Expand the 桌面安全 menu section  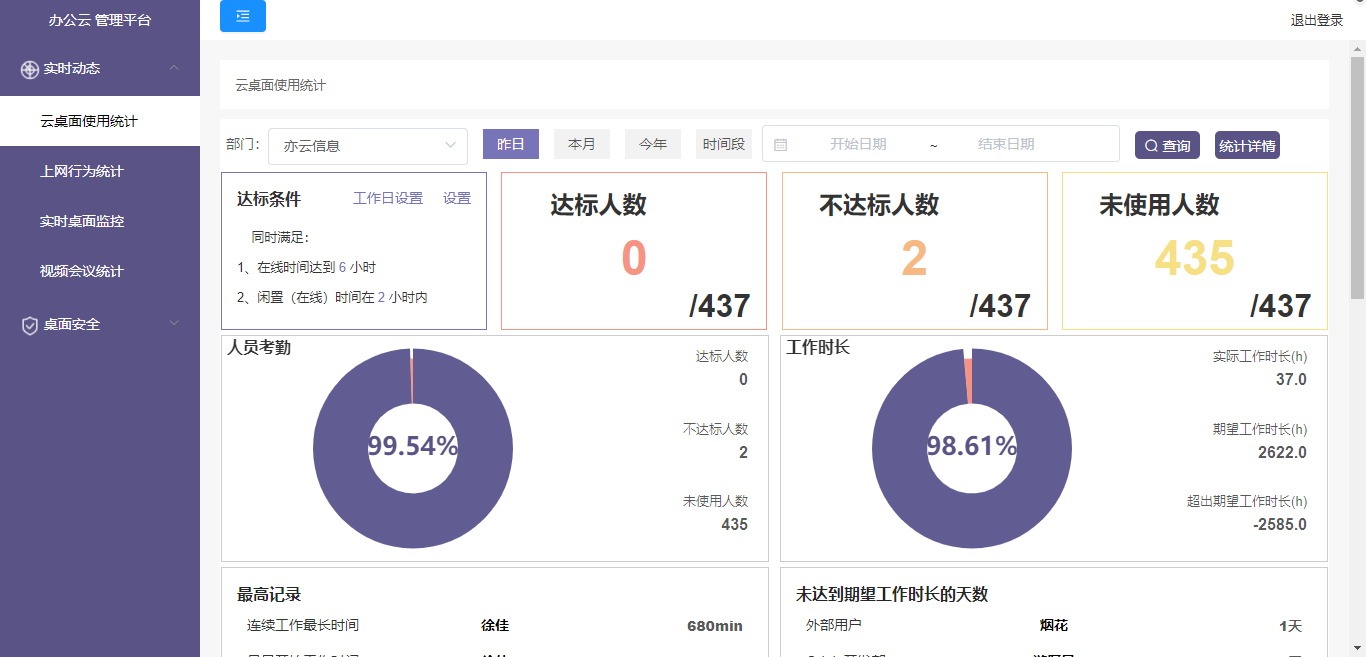tap(173, 323)
